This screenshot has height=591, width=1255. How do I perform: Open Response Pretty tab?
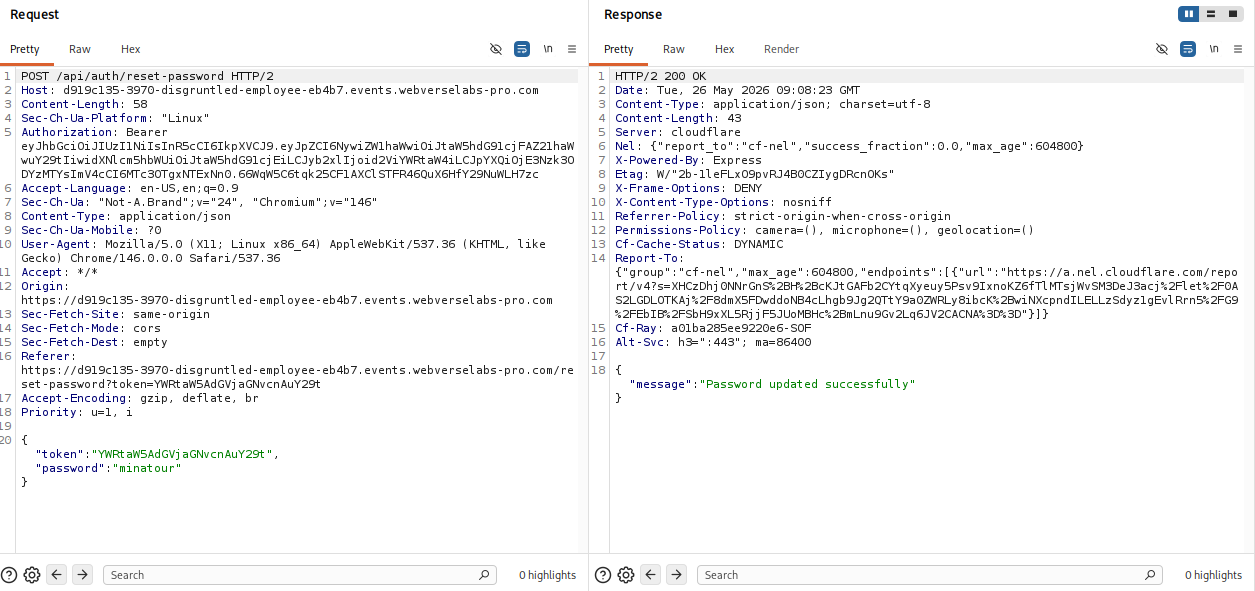619,49
